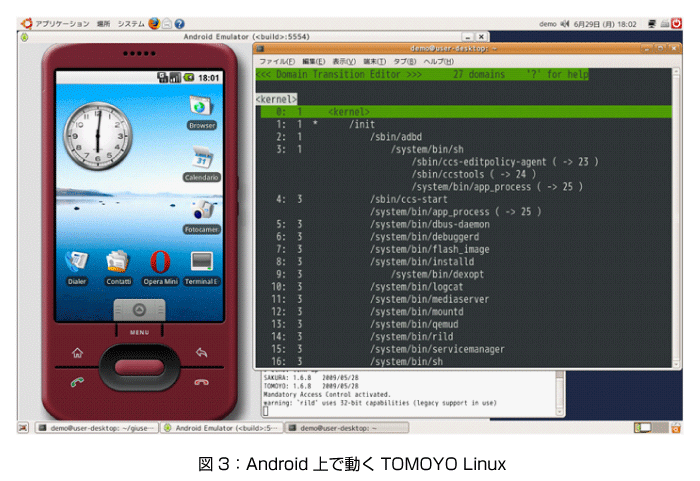
Task: Open the app drawer tab on the phone
Action: [x=139, y=310]
